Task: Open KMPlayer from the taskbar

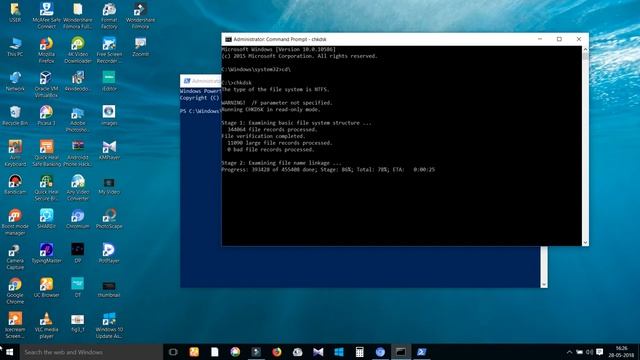Action: click(318, 352)
